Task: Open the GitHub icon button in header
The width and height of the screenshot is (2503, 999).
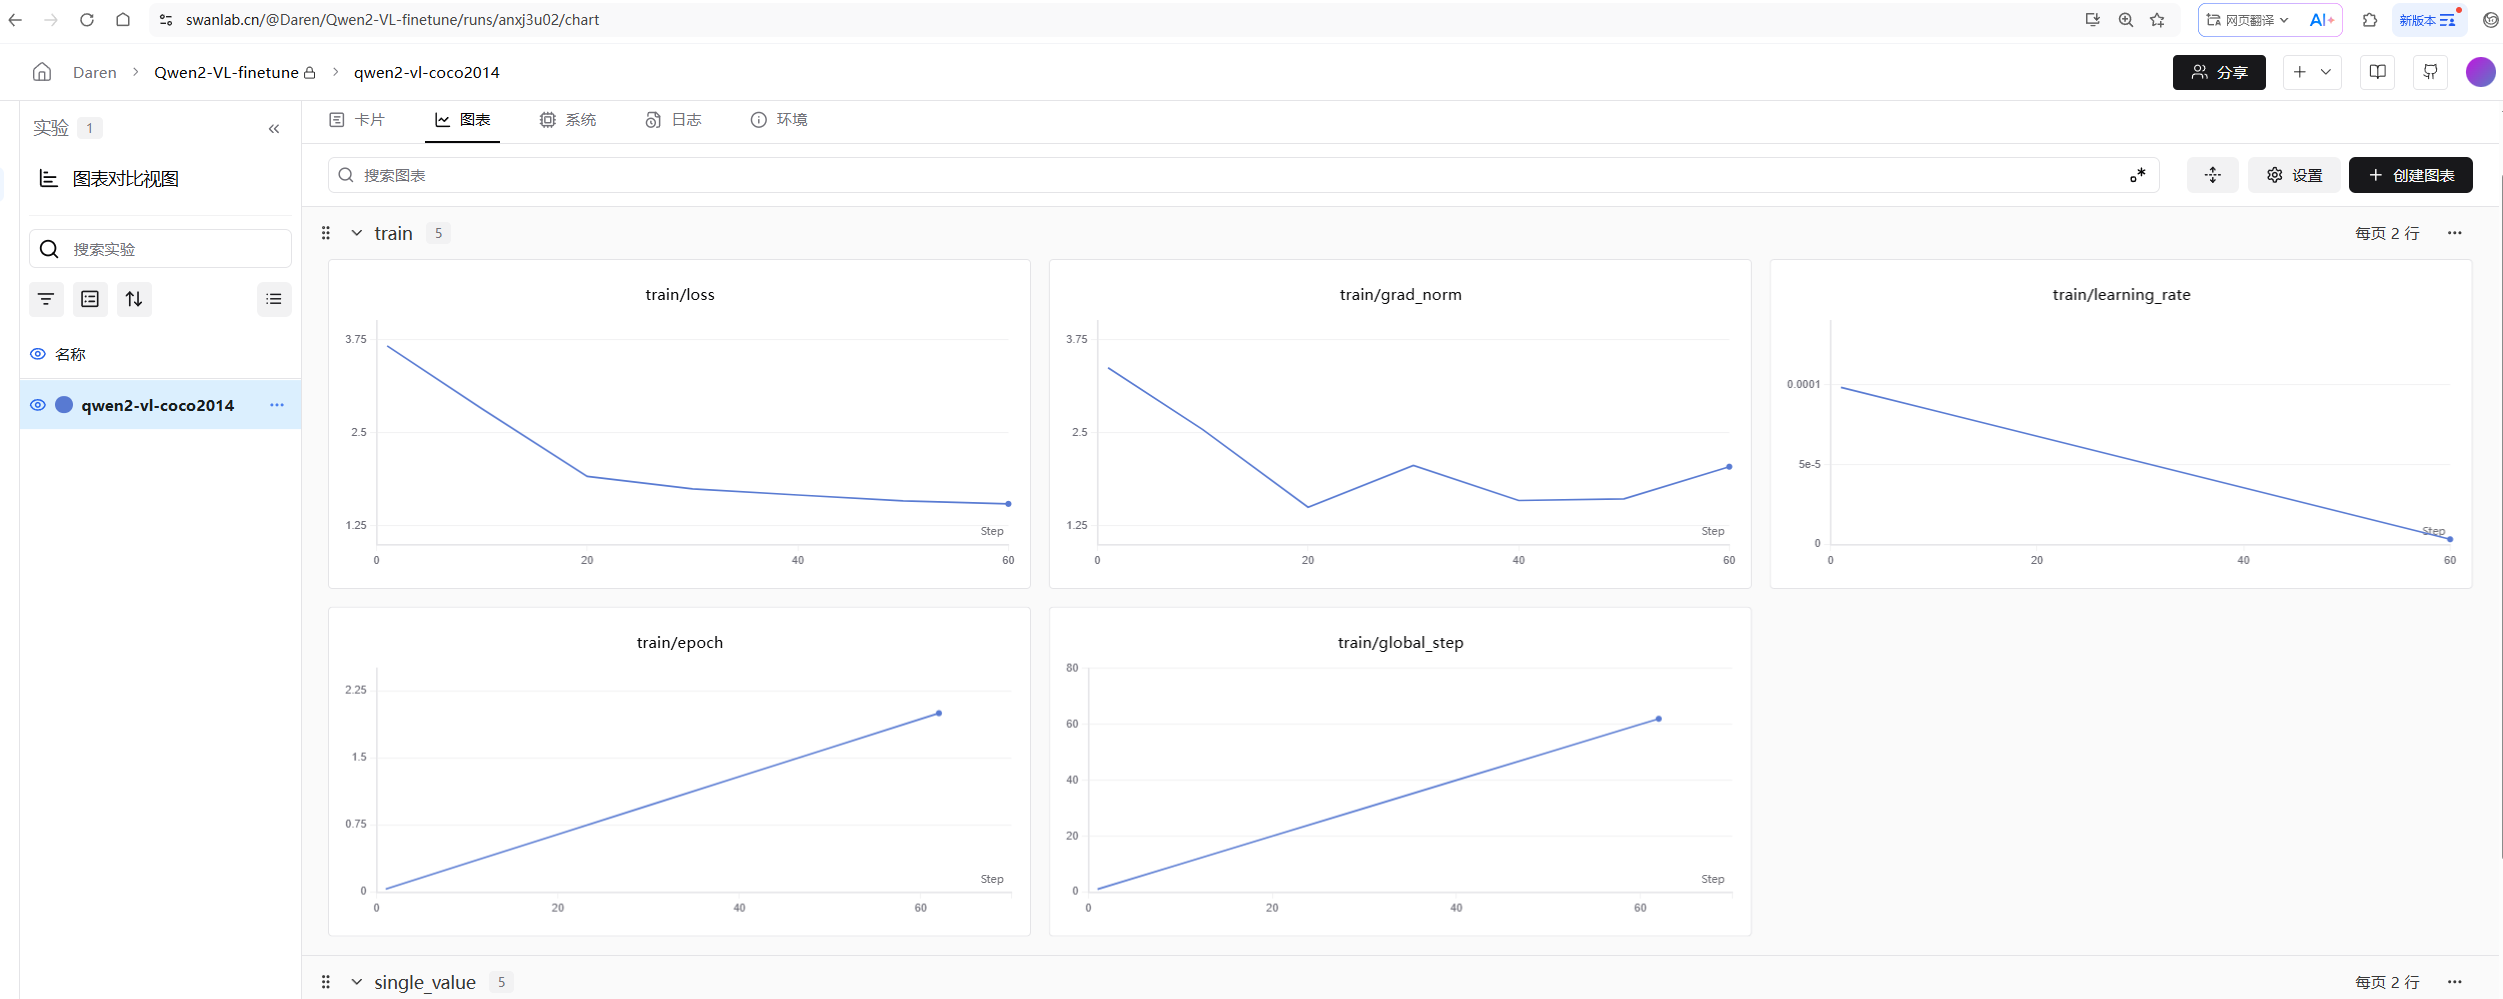Action: 2430,72
